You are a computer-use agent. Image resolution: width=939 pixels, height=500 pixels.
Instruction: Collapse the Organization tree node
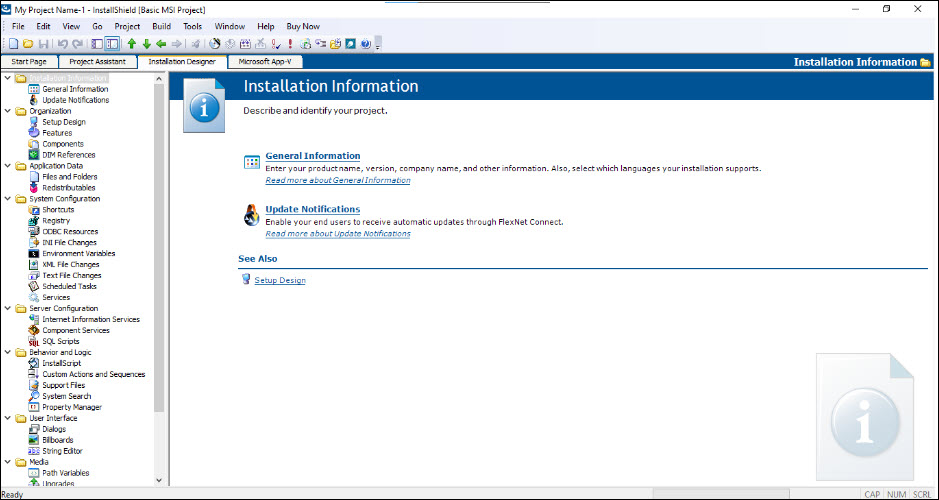coord(7,111)
